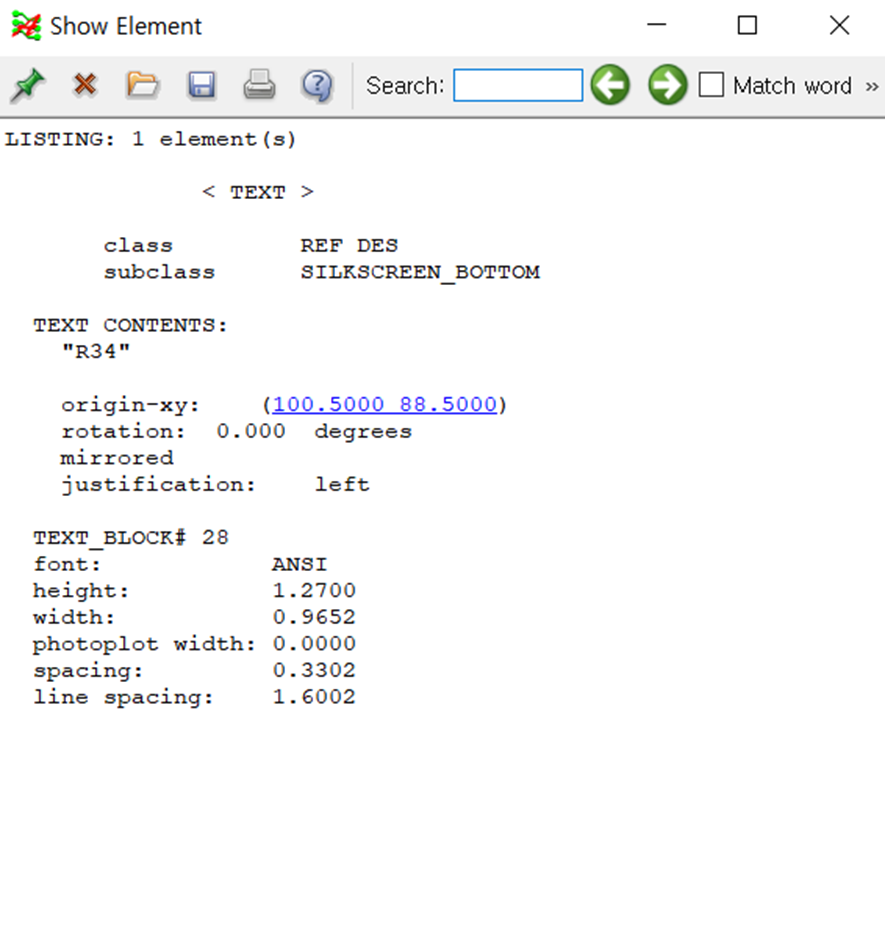Click the green pushpin sticky icon

[27, 85]
